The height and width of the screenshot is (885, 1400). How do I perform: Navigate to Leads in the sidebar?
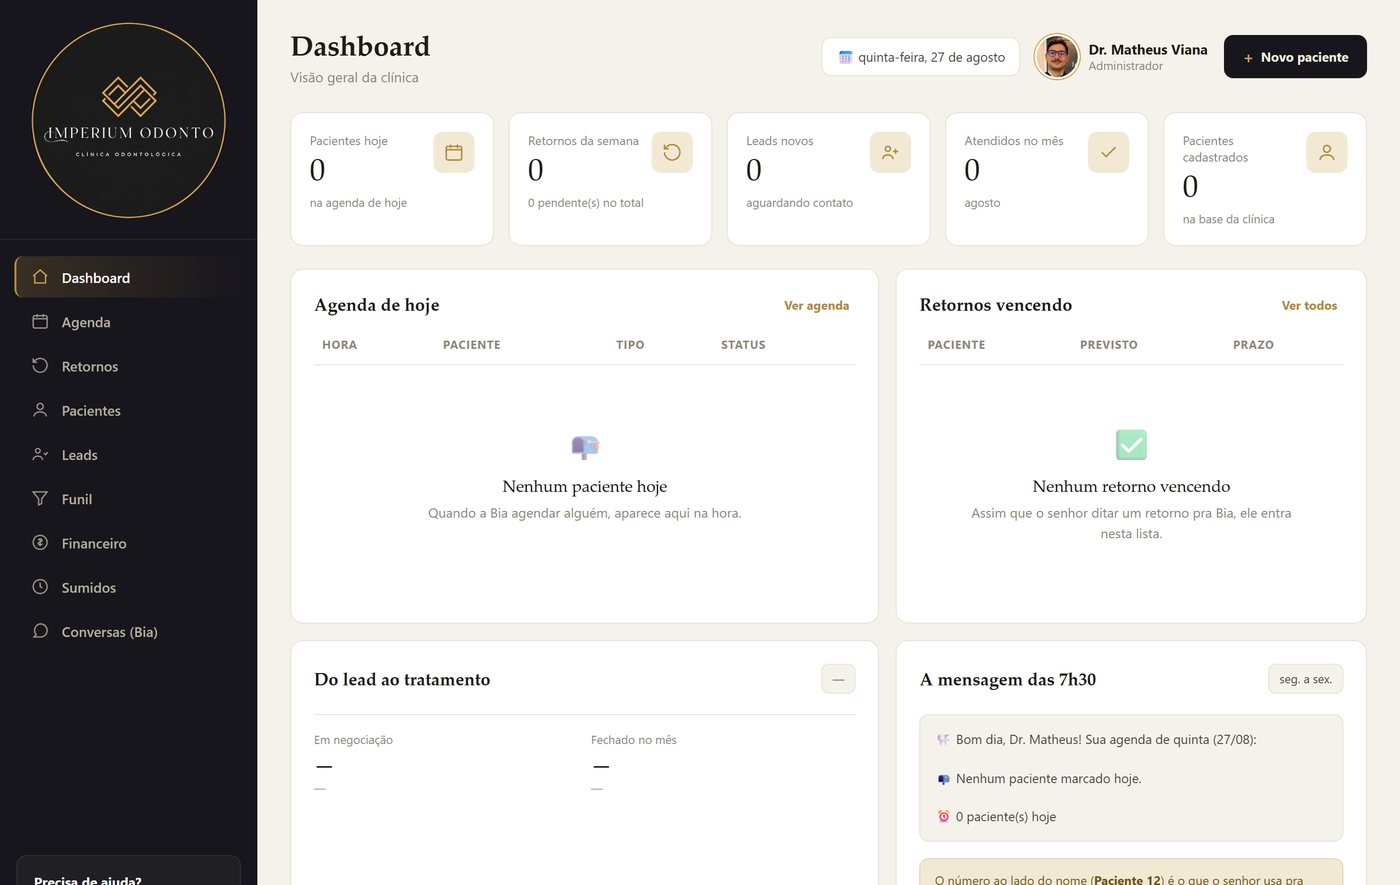point(128,455)
